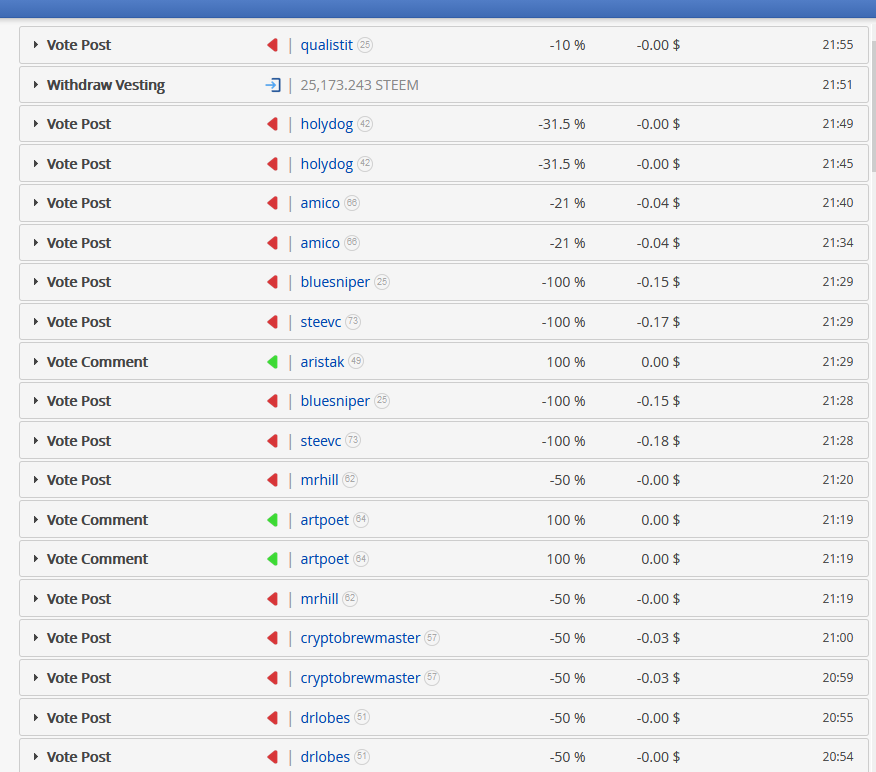Open amico link in the 21:34 row
The image size is (876, 772).
pyautogui.click(x=320, y=243)
